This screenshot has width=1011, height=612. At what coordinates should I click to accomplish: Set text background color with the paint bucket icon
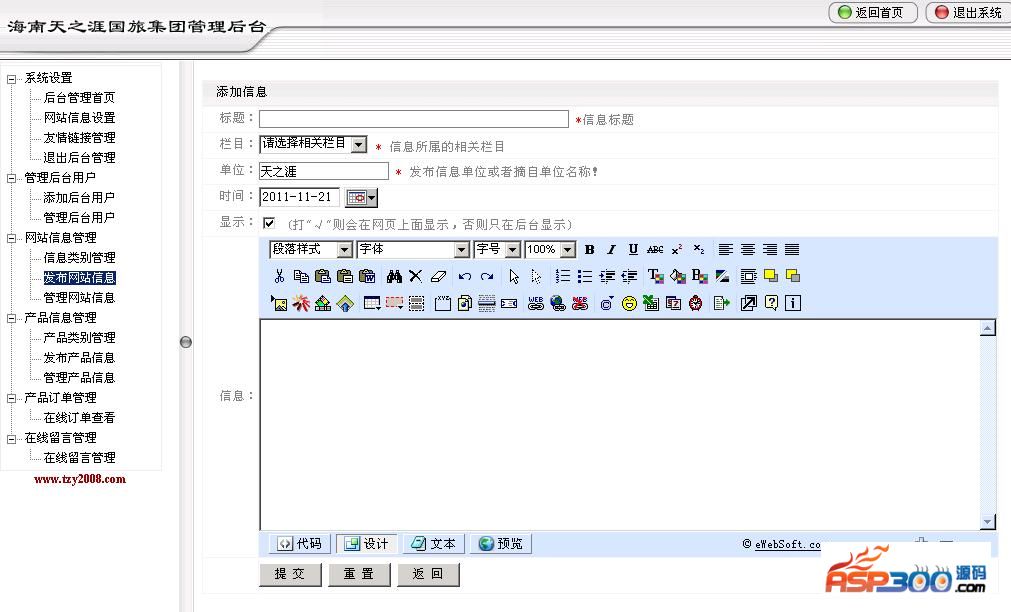click(678, 276)
